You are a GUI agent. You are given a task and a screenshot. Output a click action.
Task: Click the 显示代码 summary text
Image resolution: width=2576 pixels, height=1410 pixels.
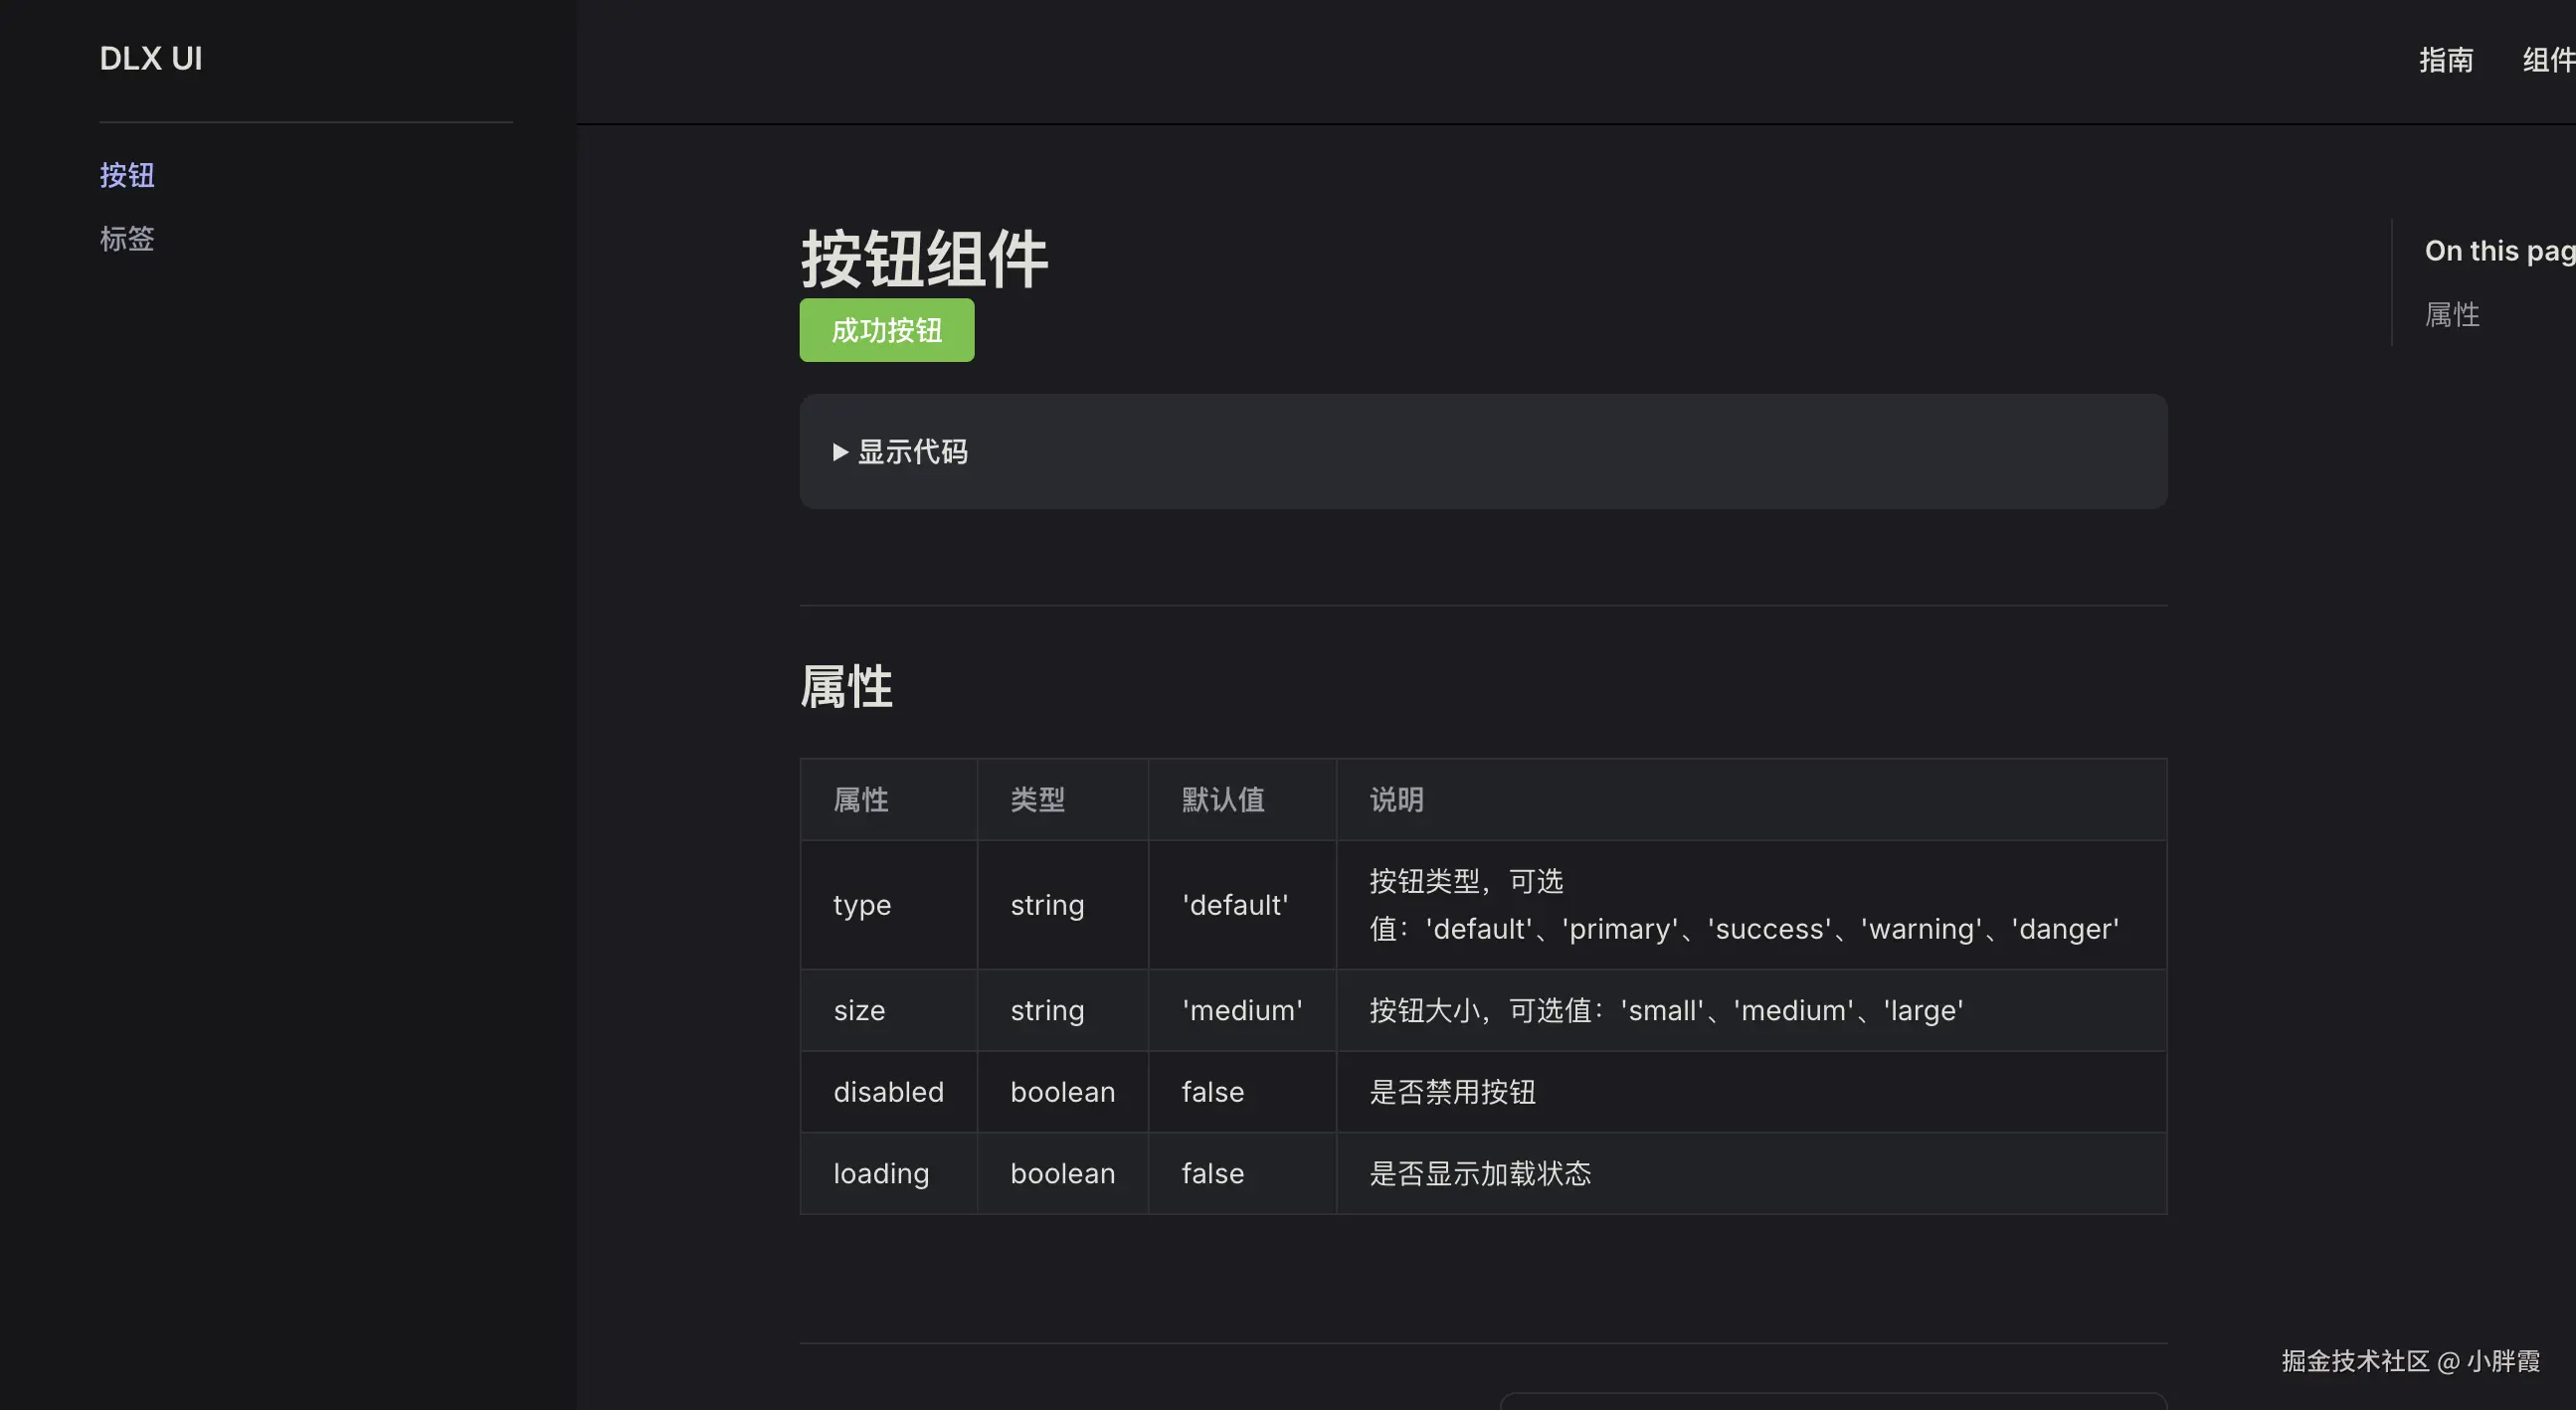[912, 452]
